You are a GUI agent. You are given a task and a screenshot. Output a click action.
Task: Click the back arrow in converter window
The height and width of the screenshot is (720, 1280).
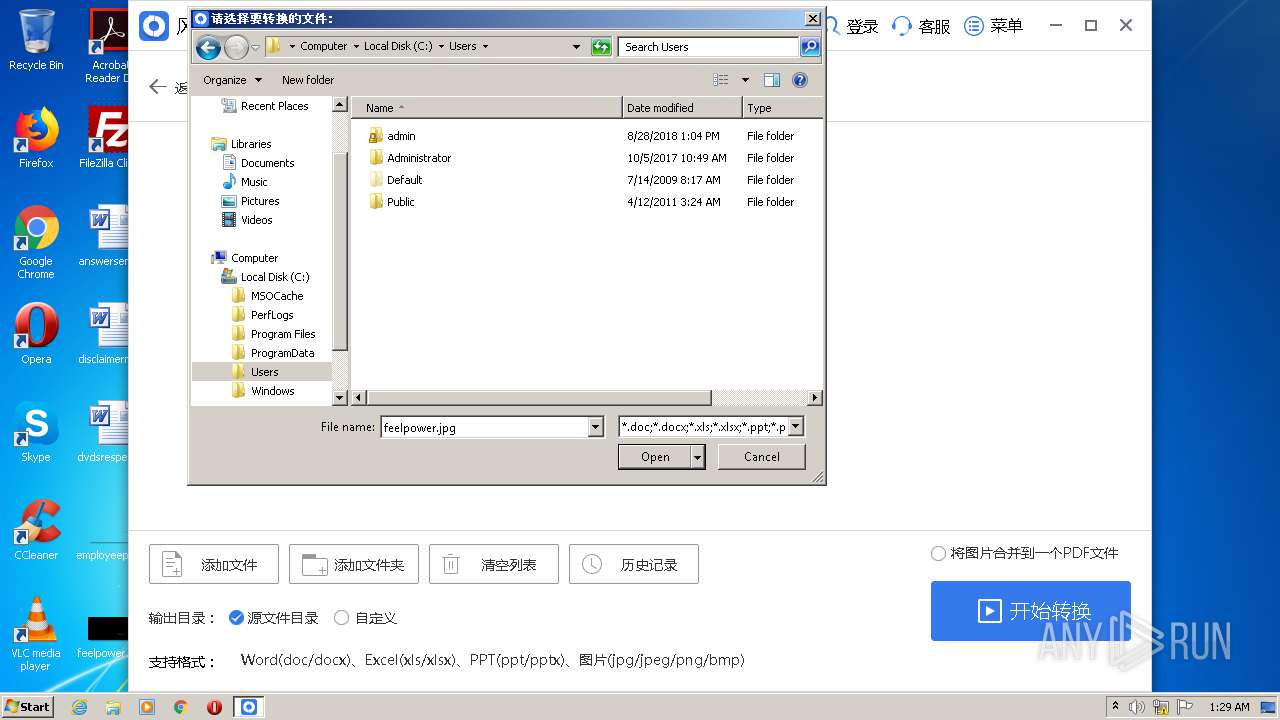click(157, 87)
